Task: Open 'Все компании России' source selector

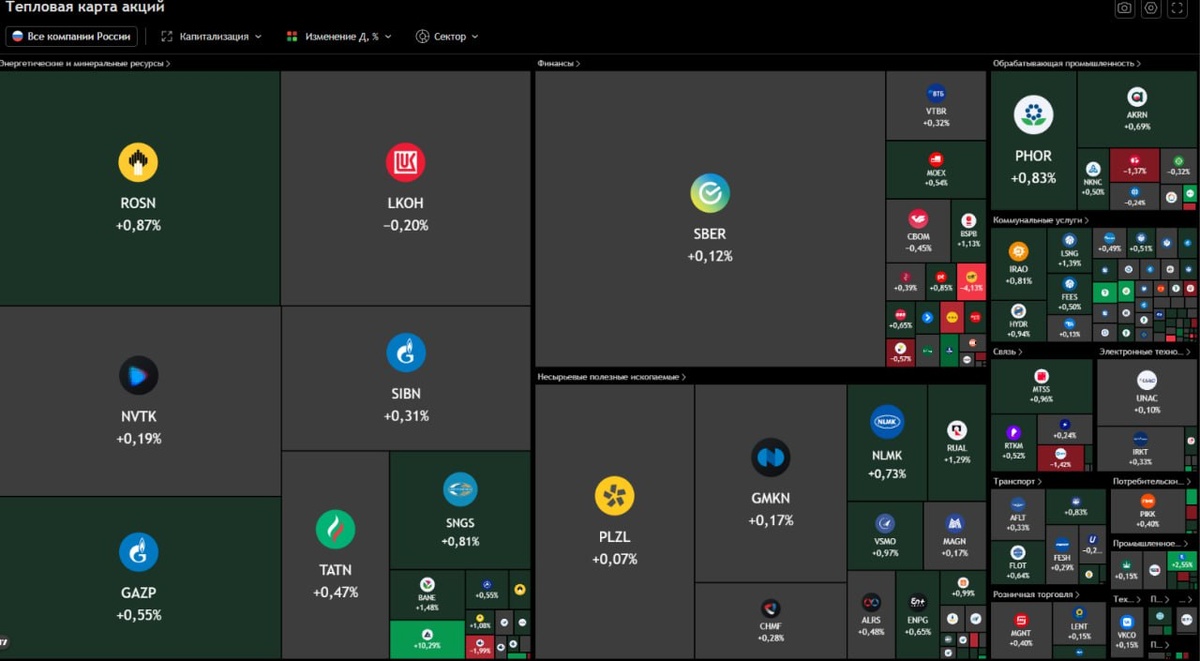Action: pyautogui.click(x=71, y=36)
